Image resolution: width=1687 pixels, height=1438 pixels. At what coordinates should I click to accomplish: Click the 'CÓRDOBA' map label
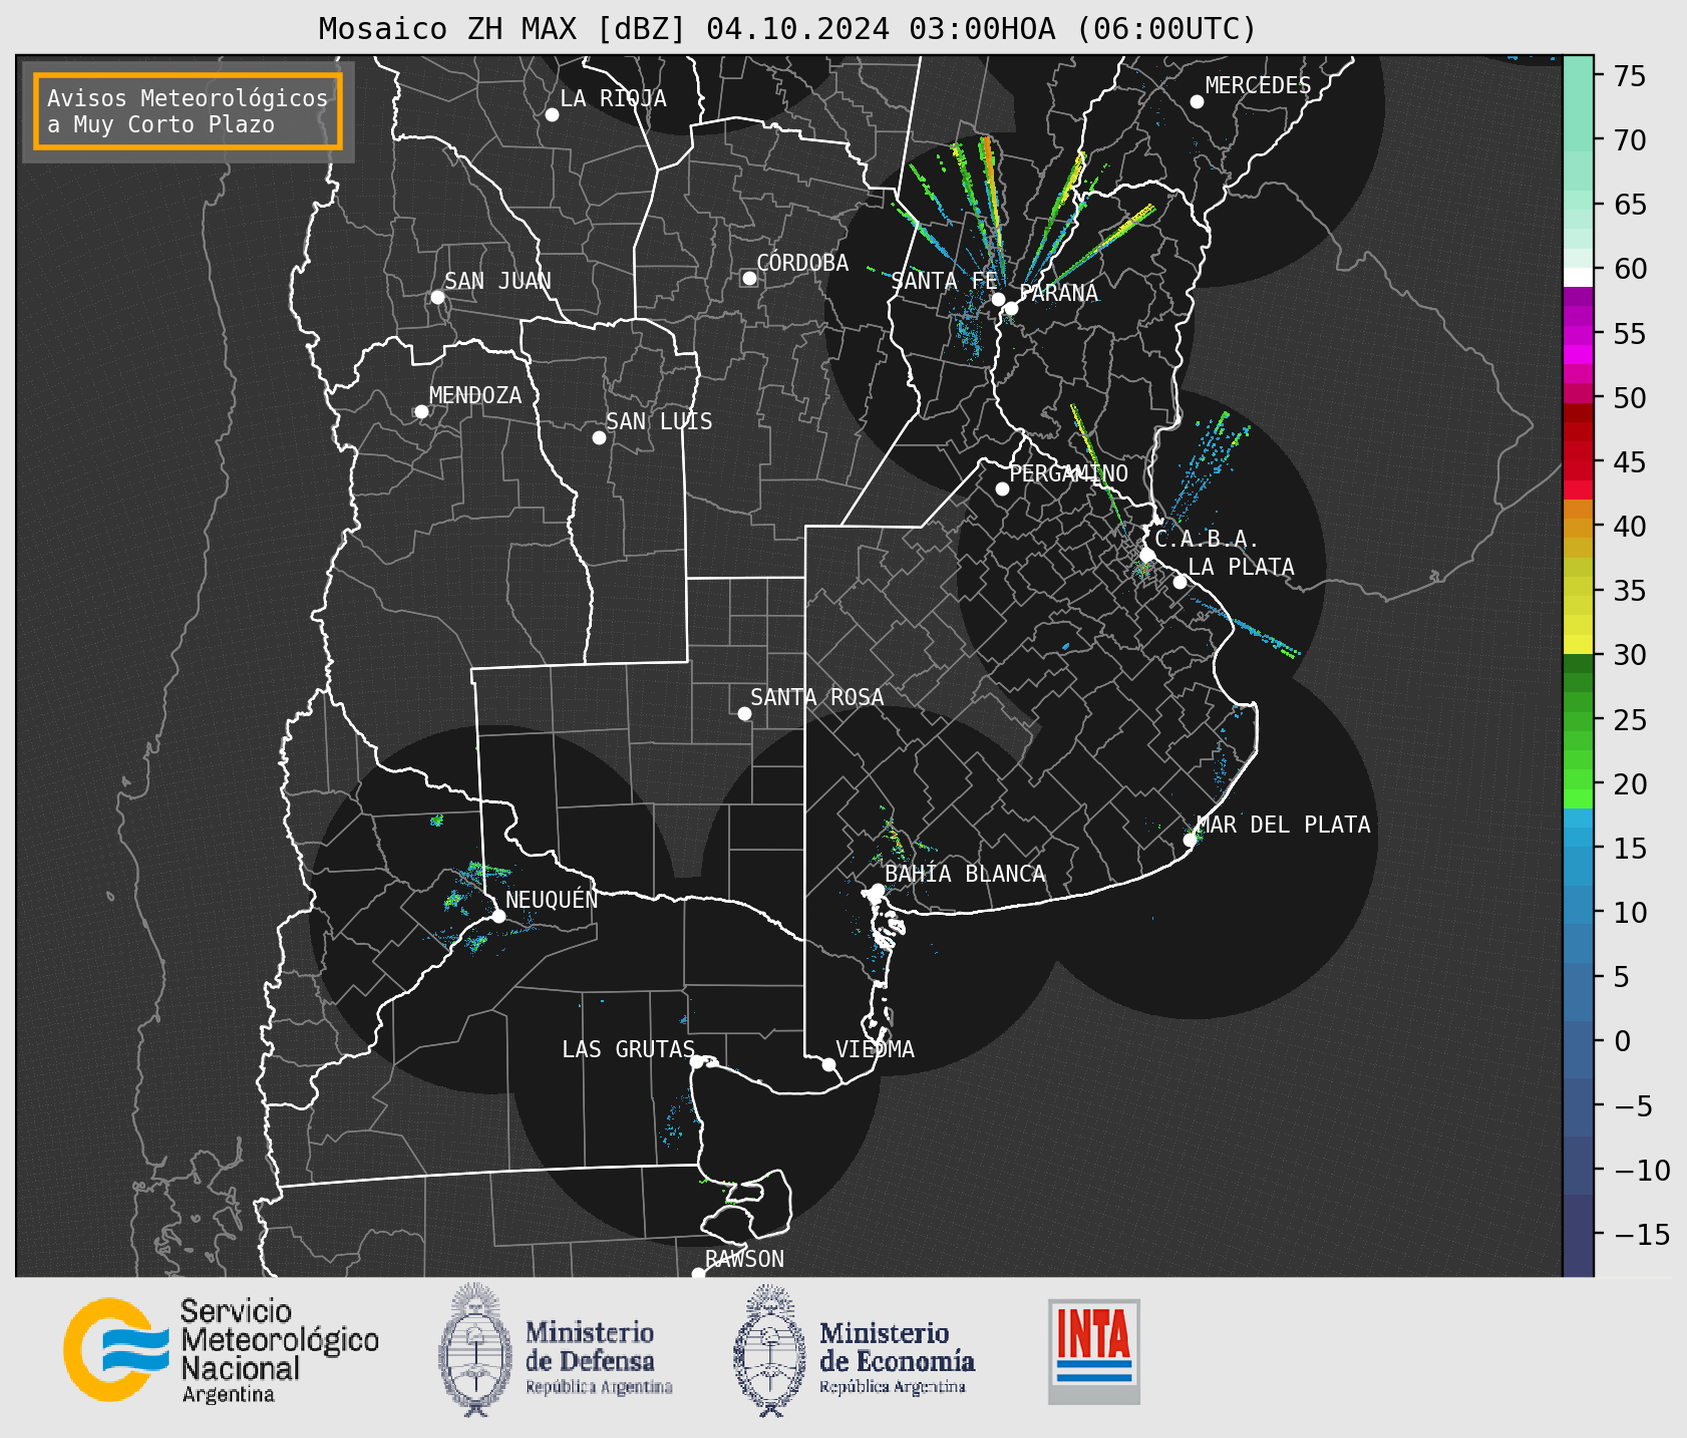(x=802, y=263)
